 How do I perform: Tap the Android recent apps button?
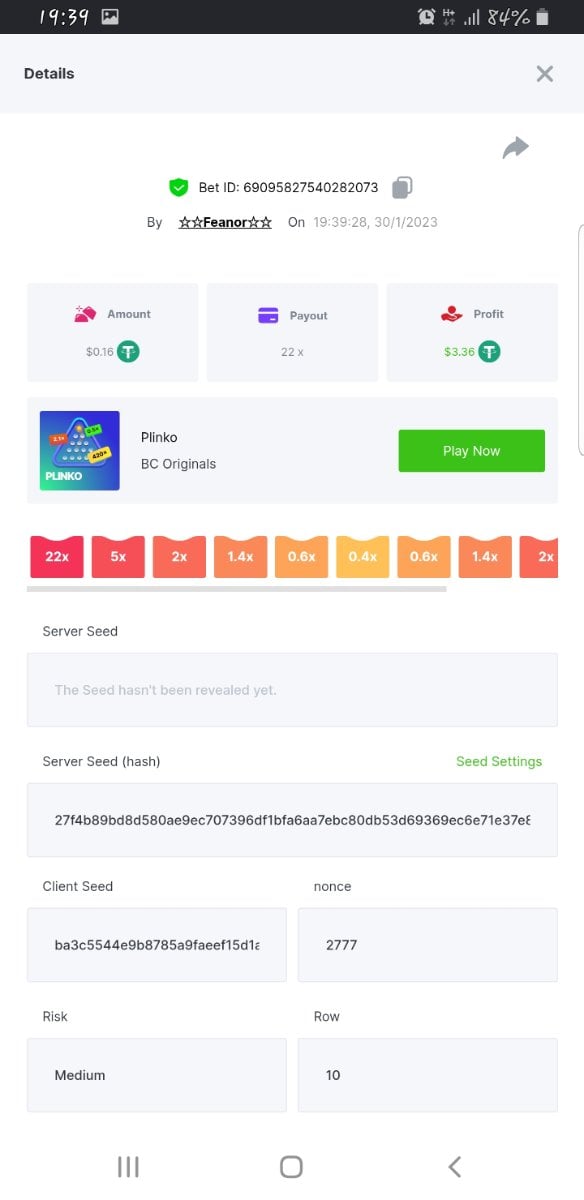tap(128, 1166)
